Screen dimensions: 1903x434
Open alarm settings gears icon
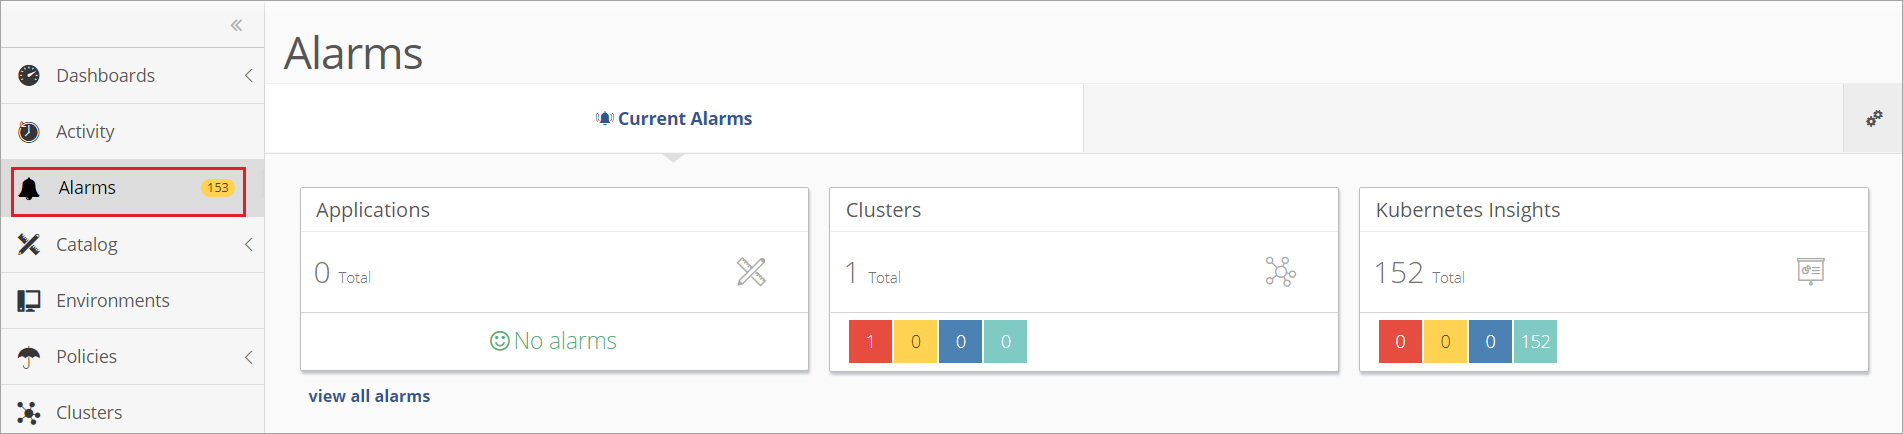pyautogui.click(x=1874, y=118)
